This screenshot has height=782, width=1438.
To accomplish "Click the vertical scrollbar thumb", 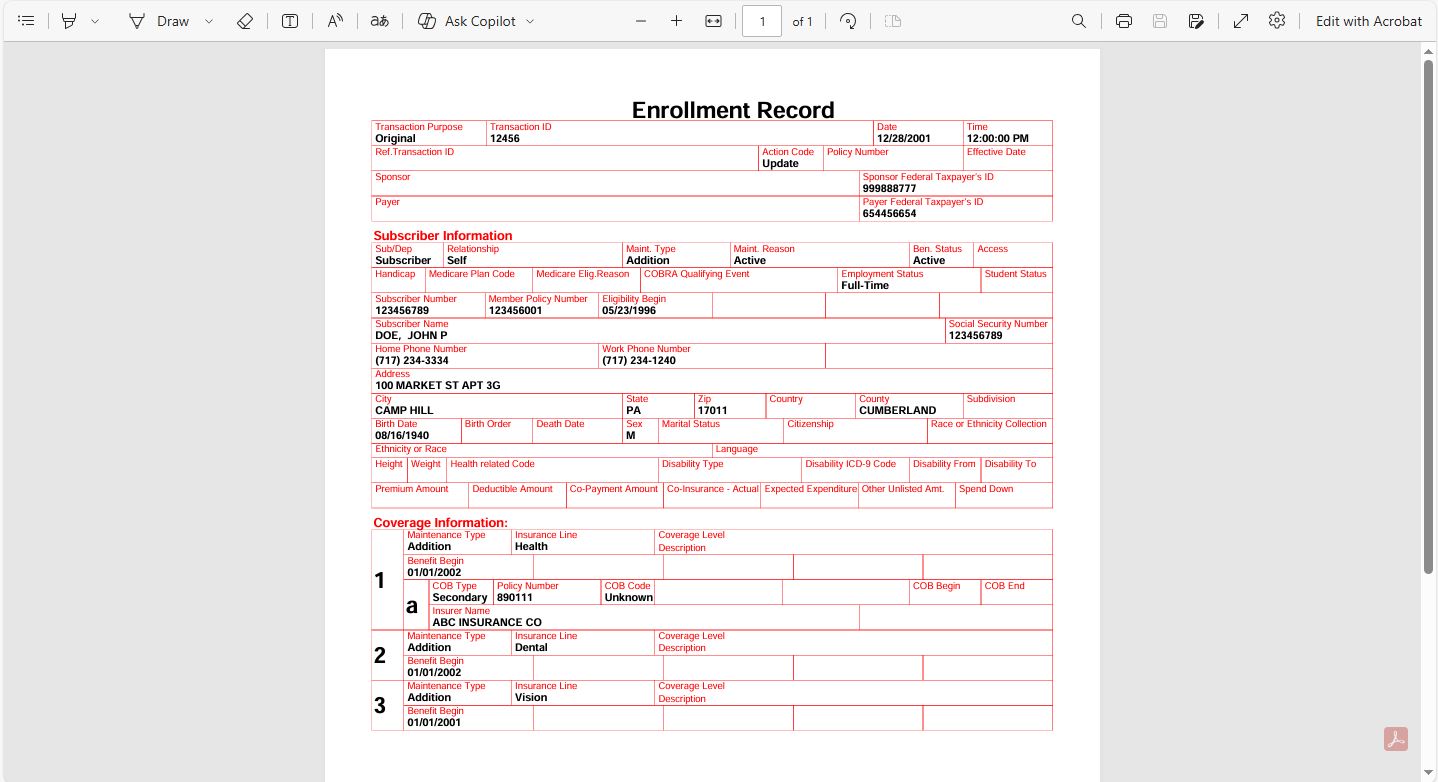I will [1429, 316].
